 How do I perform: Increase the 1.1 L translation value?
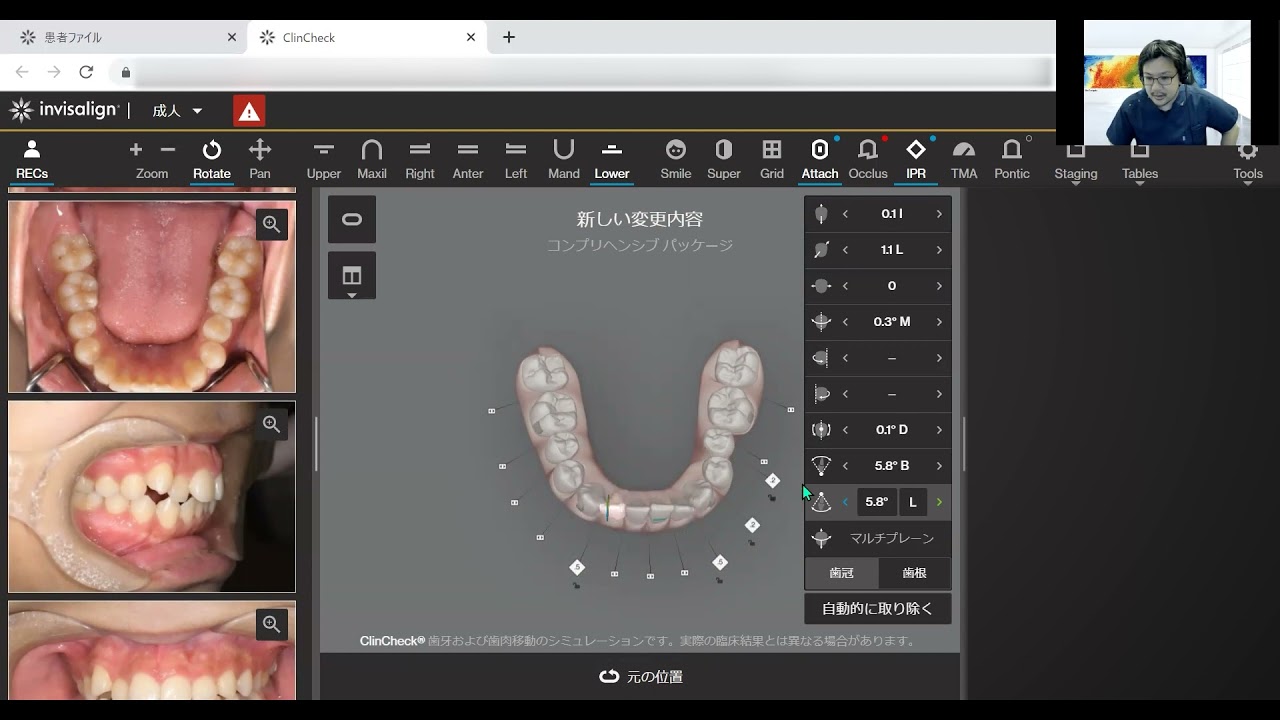tap(939, 250)
